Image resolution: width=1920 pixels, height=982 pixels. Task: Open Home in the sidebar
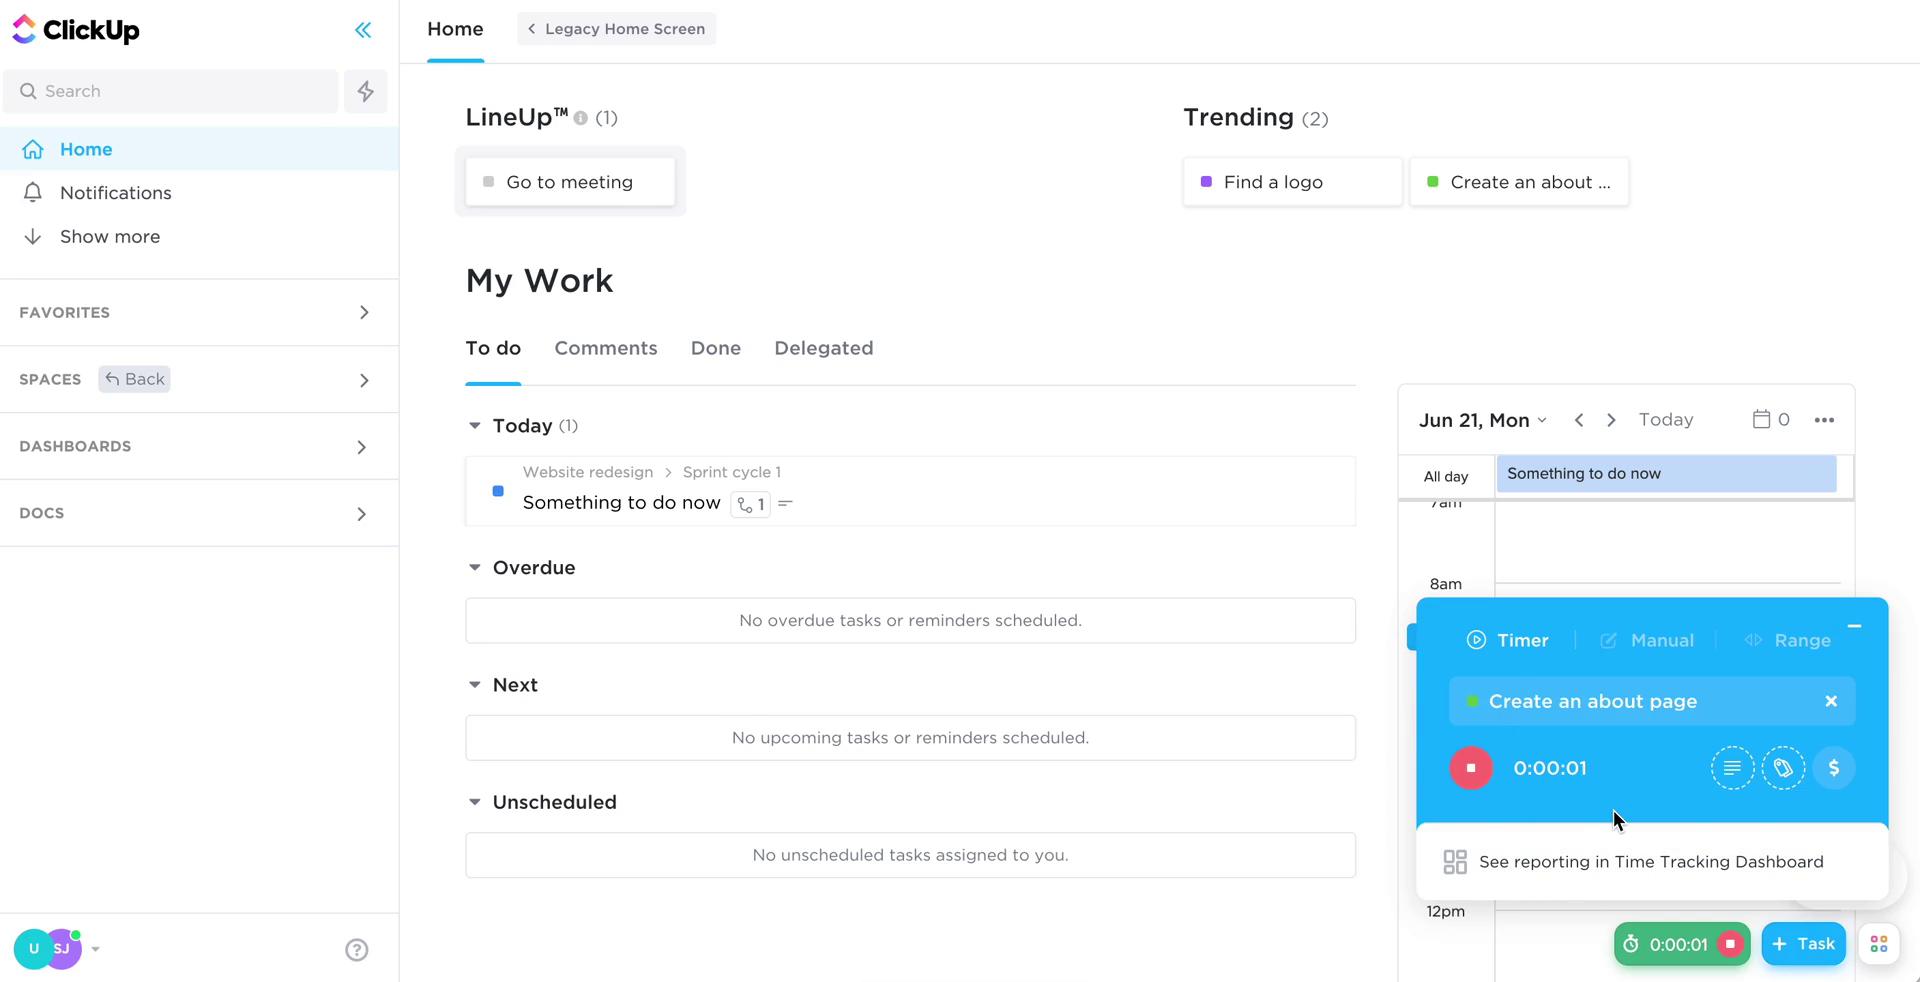(199, 149)
